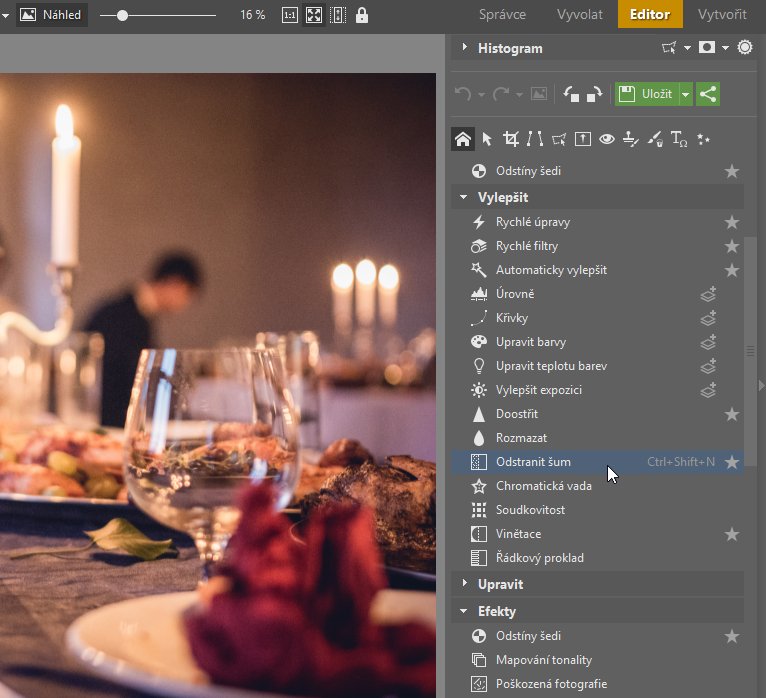This screenshot has width=766, height=698.
Task: Open the selection tools group
Action: 559,140
